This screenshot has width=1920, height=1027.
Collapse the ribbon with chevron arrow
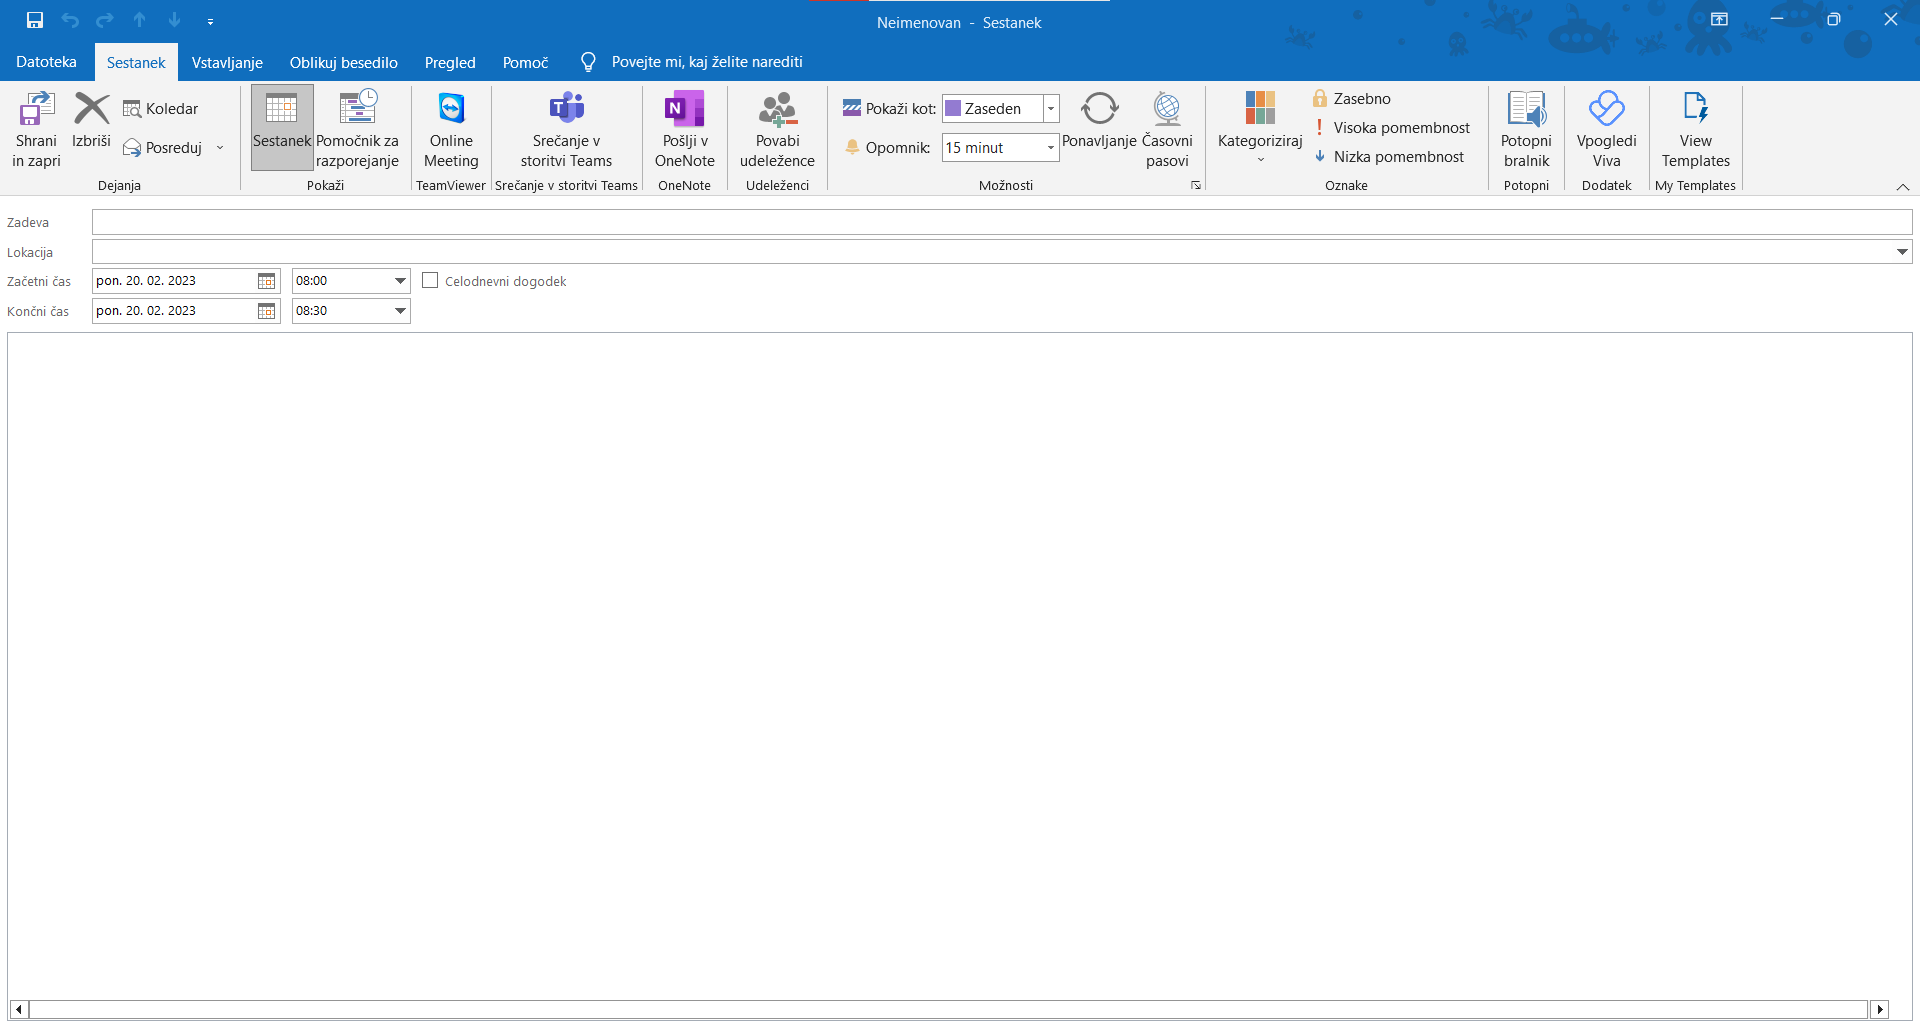tap(1903, 187)
